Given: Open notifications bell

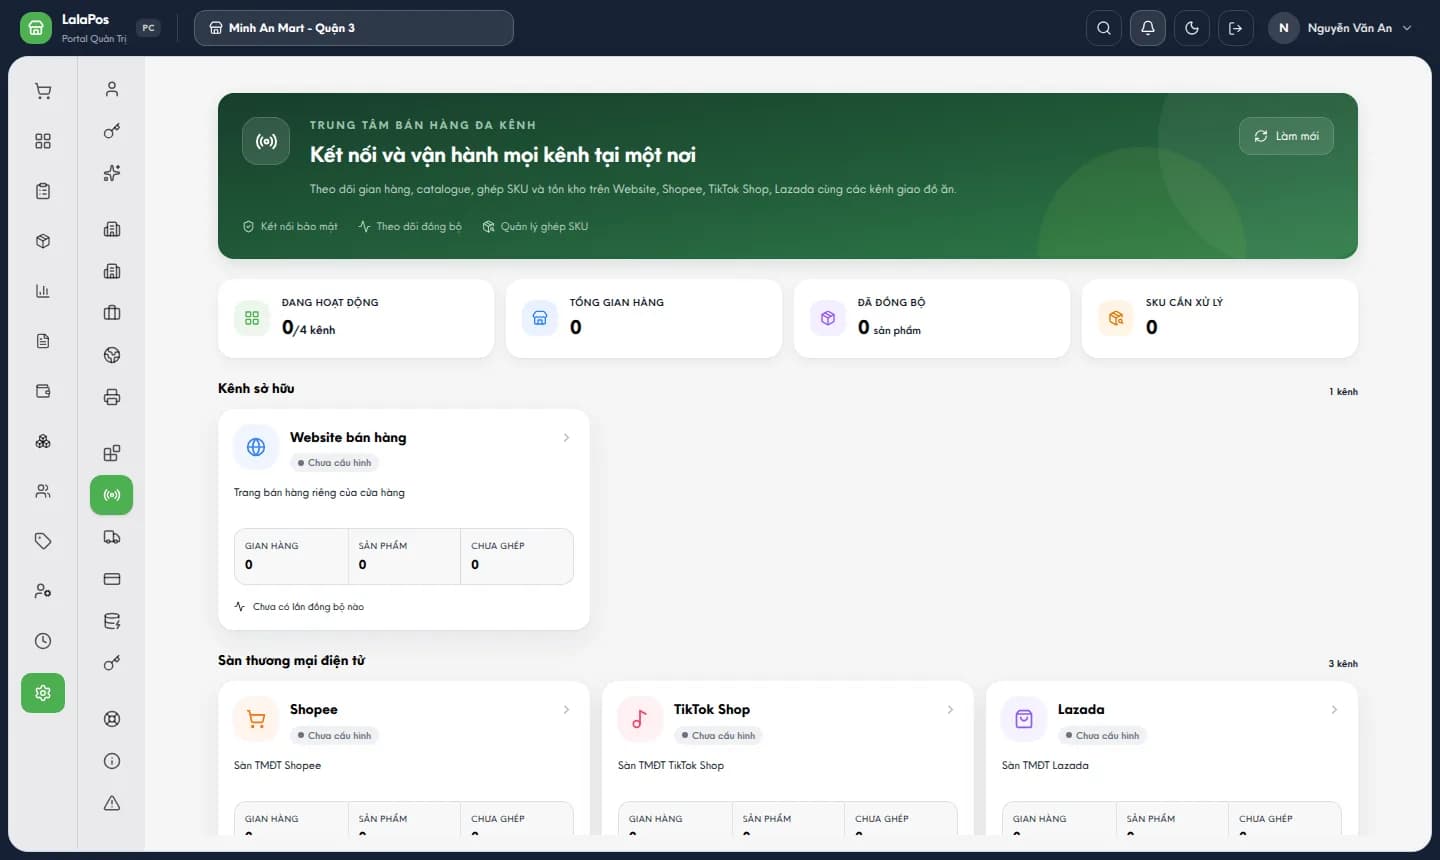Looking at the screenshot, I should coord(1148,28).
